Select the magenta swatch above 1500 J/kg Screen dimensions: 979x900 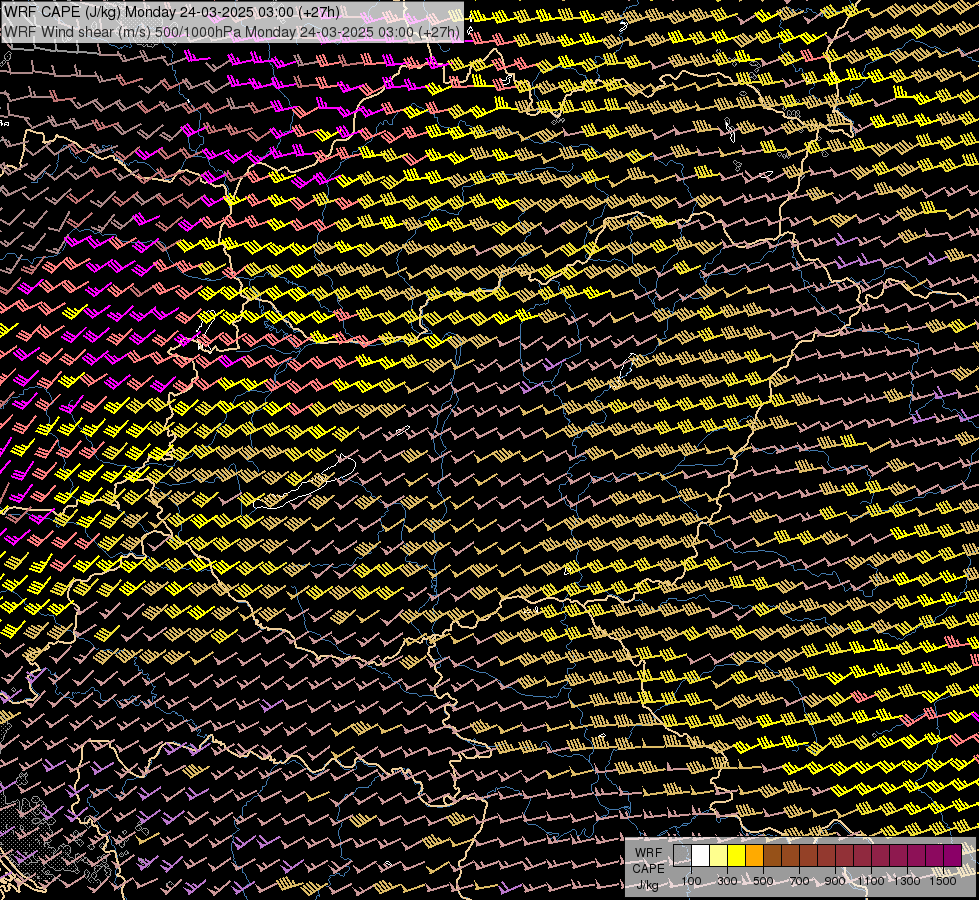point(952,855)
